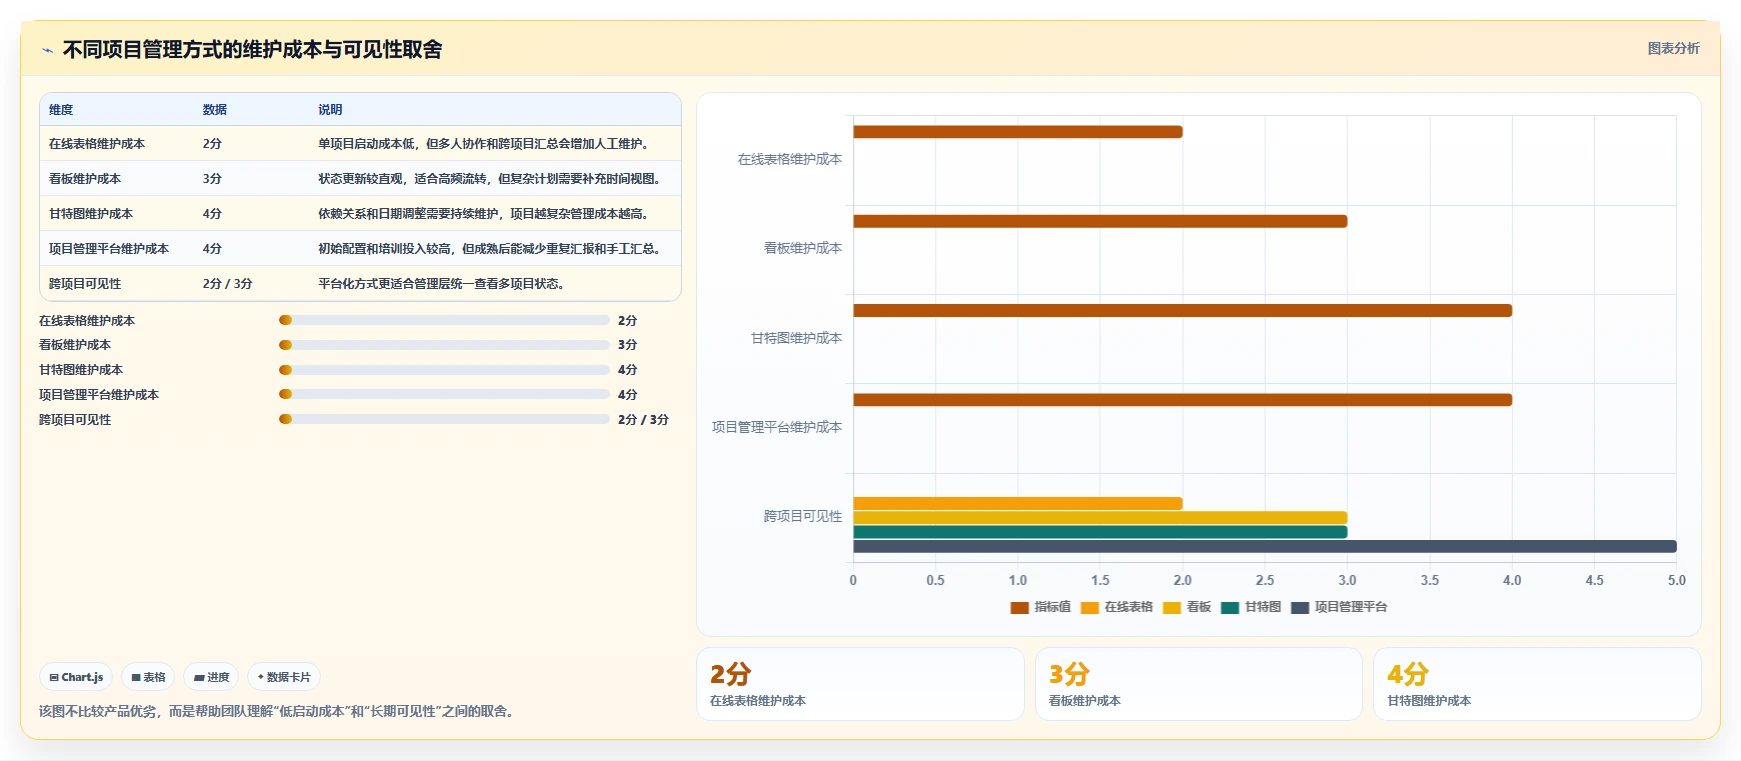1741x761 pixels.
Task: Click description starting 状态更新较直观
Action: [x=491, y=179]
